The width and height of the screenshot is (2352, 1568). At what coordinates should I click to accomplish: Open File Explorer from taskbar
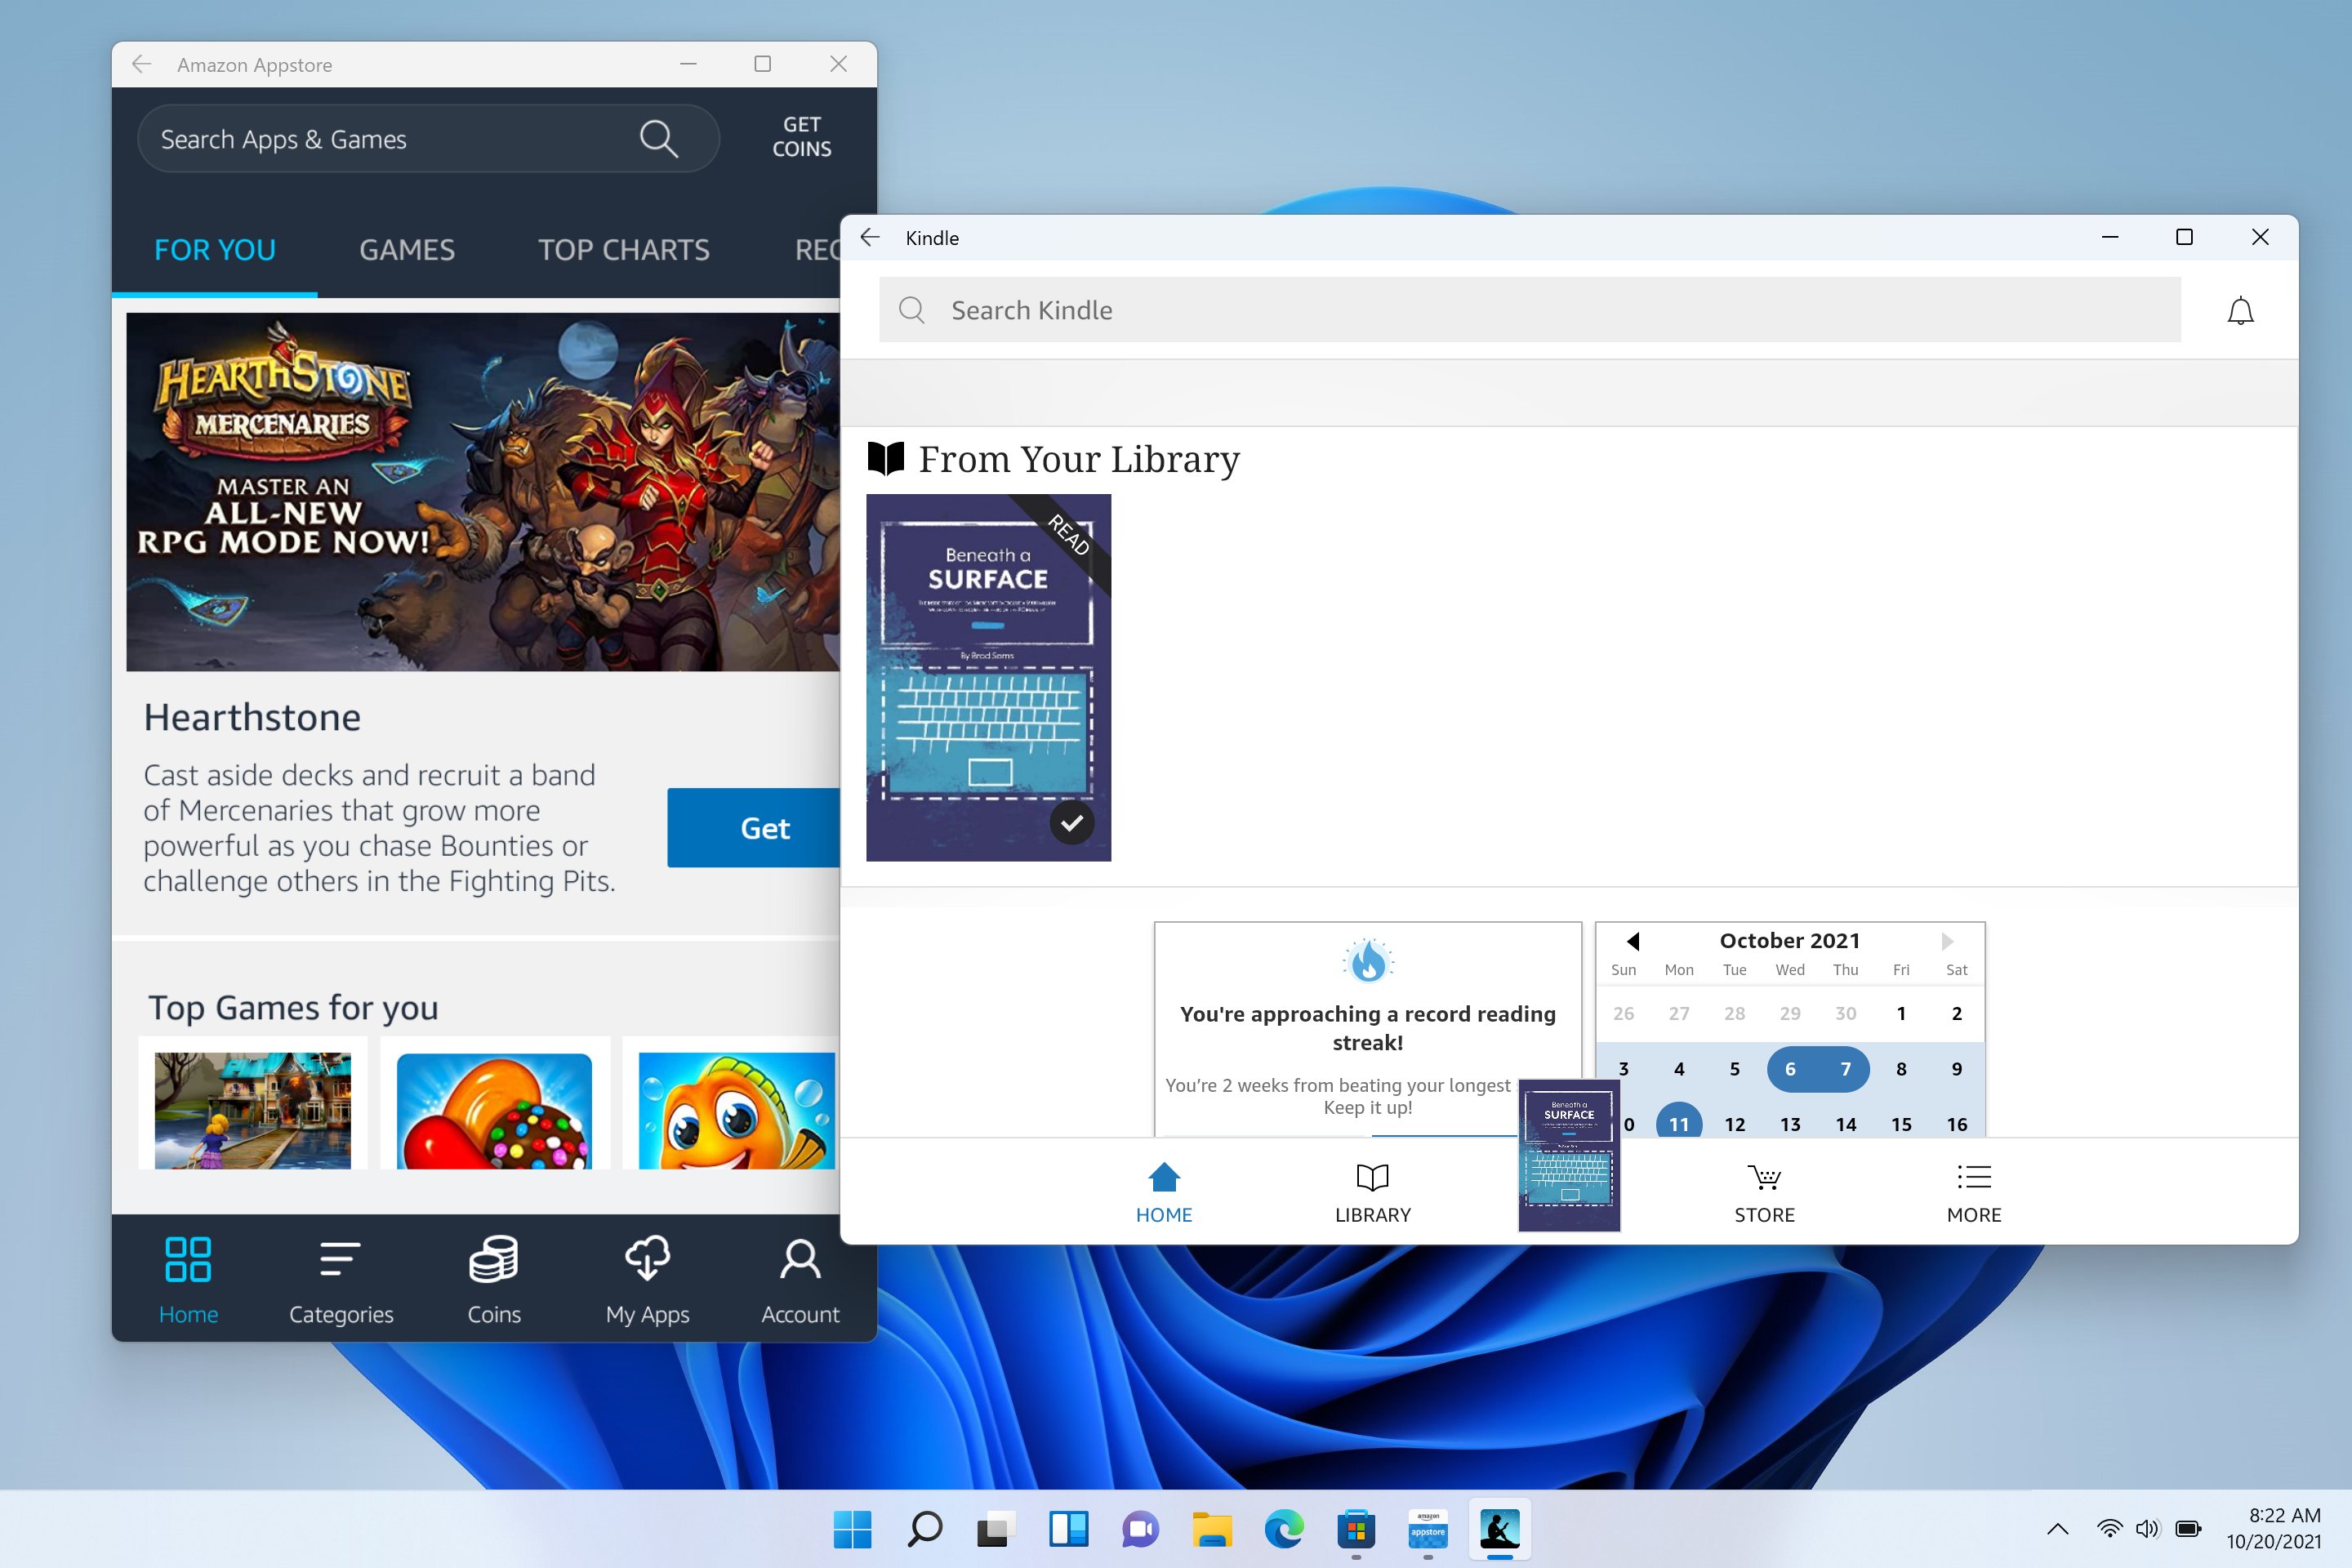[x=1212, y=1528]
